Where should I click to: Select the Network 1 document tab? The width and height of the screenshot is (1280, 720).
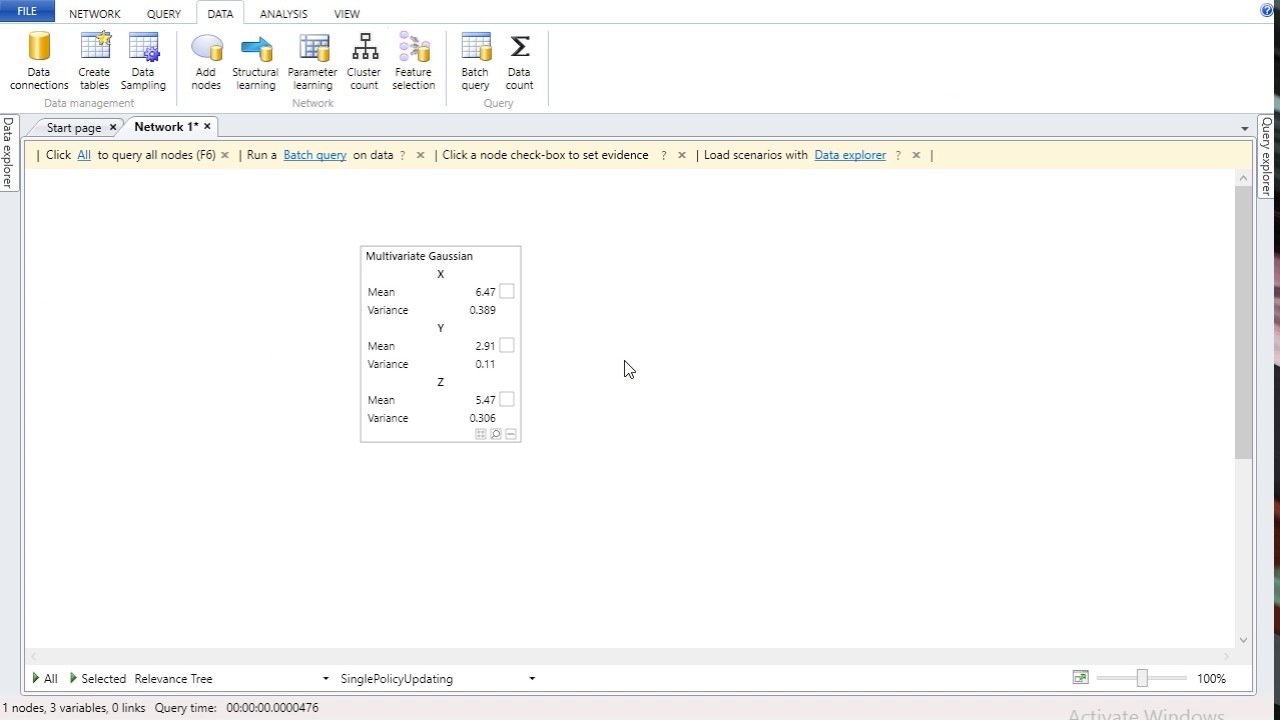(166, 126)
